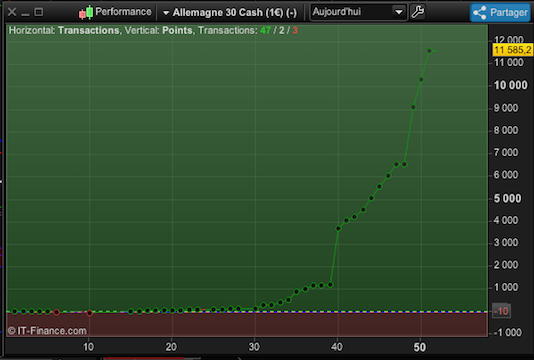Screen dimensions: 534x360
Task: Click the data point at transaction 30
Action: point(255,309)
